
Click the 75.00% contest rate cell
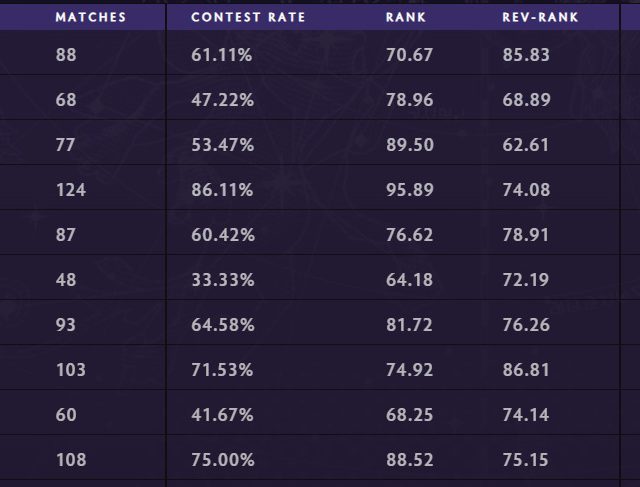tap(222, 460)
